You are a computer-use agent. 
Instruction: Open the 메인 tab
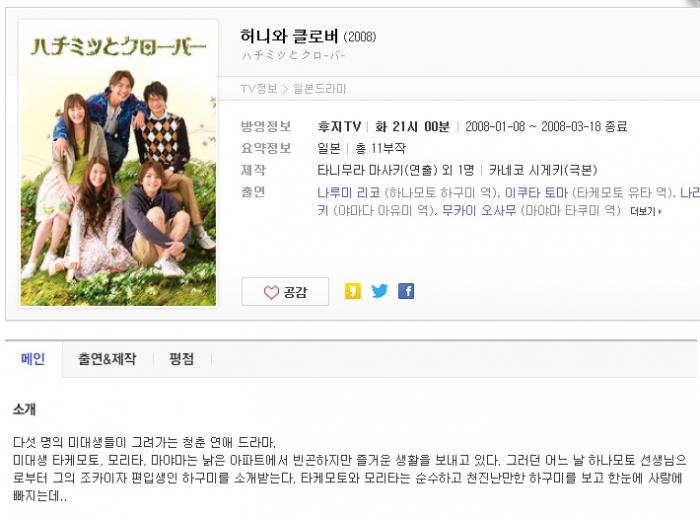click(x=33, y=359)
